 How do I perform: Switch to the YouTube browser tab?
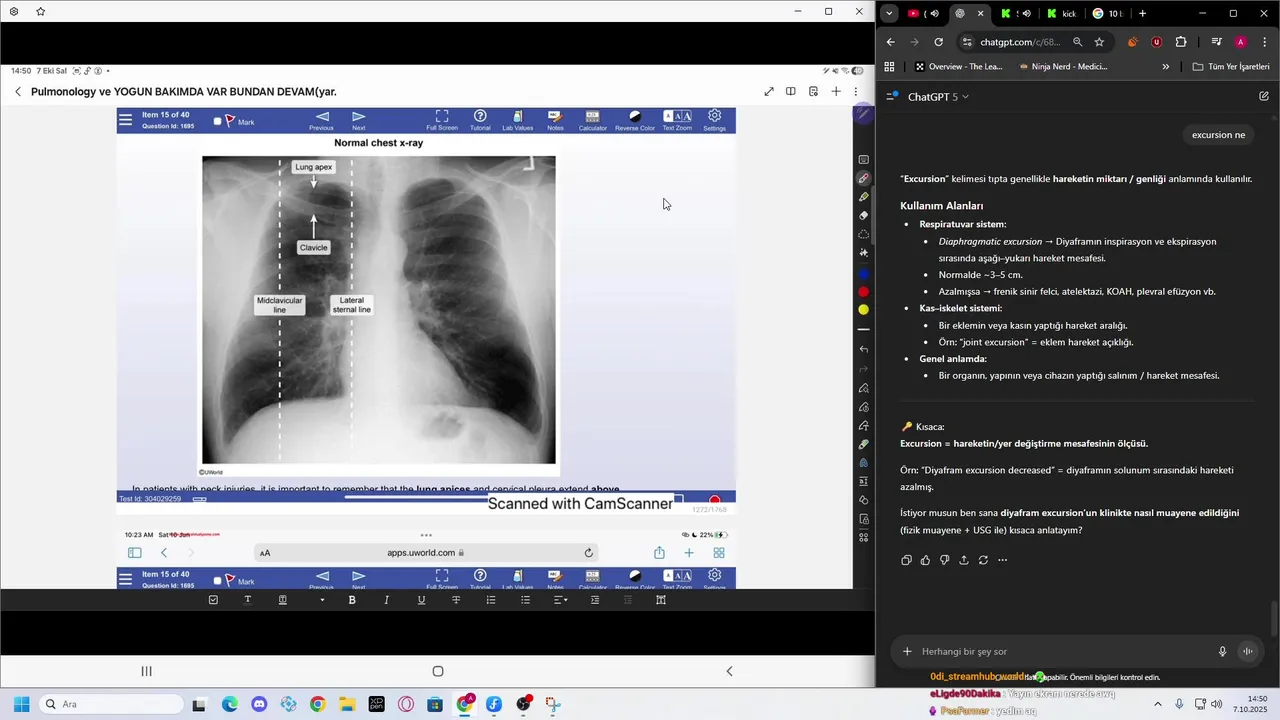tap(923, 13)
